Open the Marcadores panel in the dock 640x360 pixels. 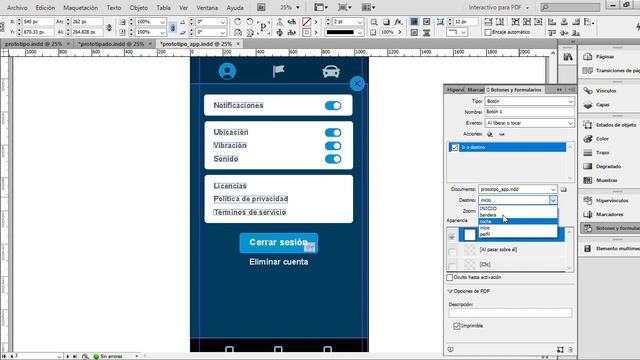tap(604, 214)
